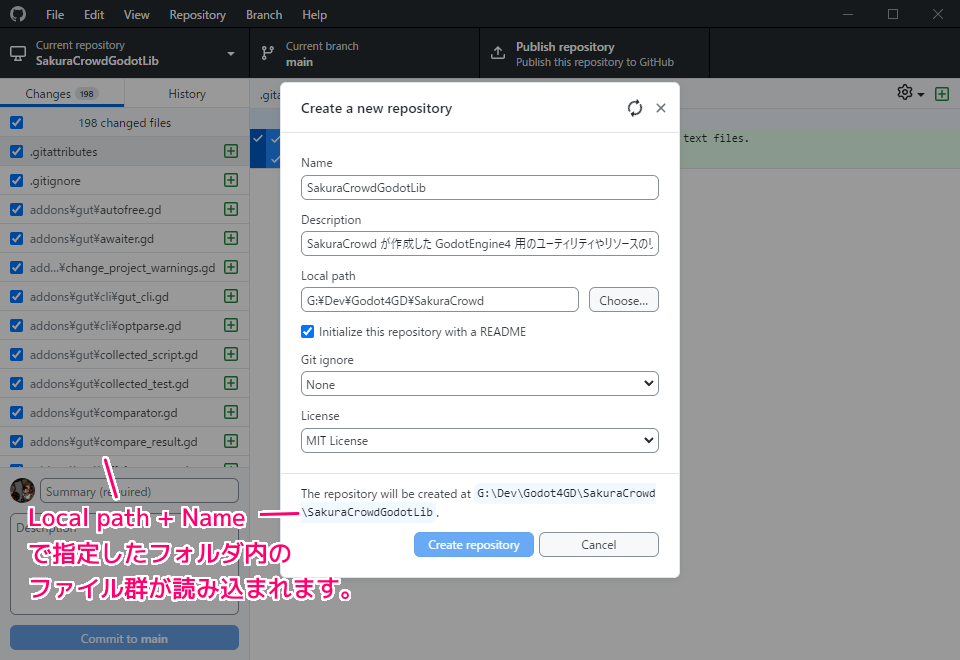Switch to the History tab
The image size is (960, 660).
(x=187, y=94)
